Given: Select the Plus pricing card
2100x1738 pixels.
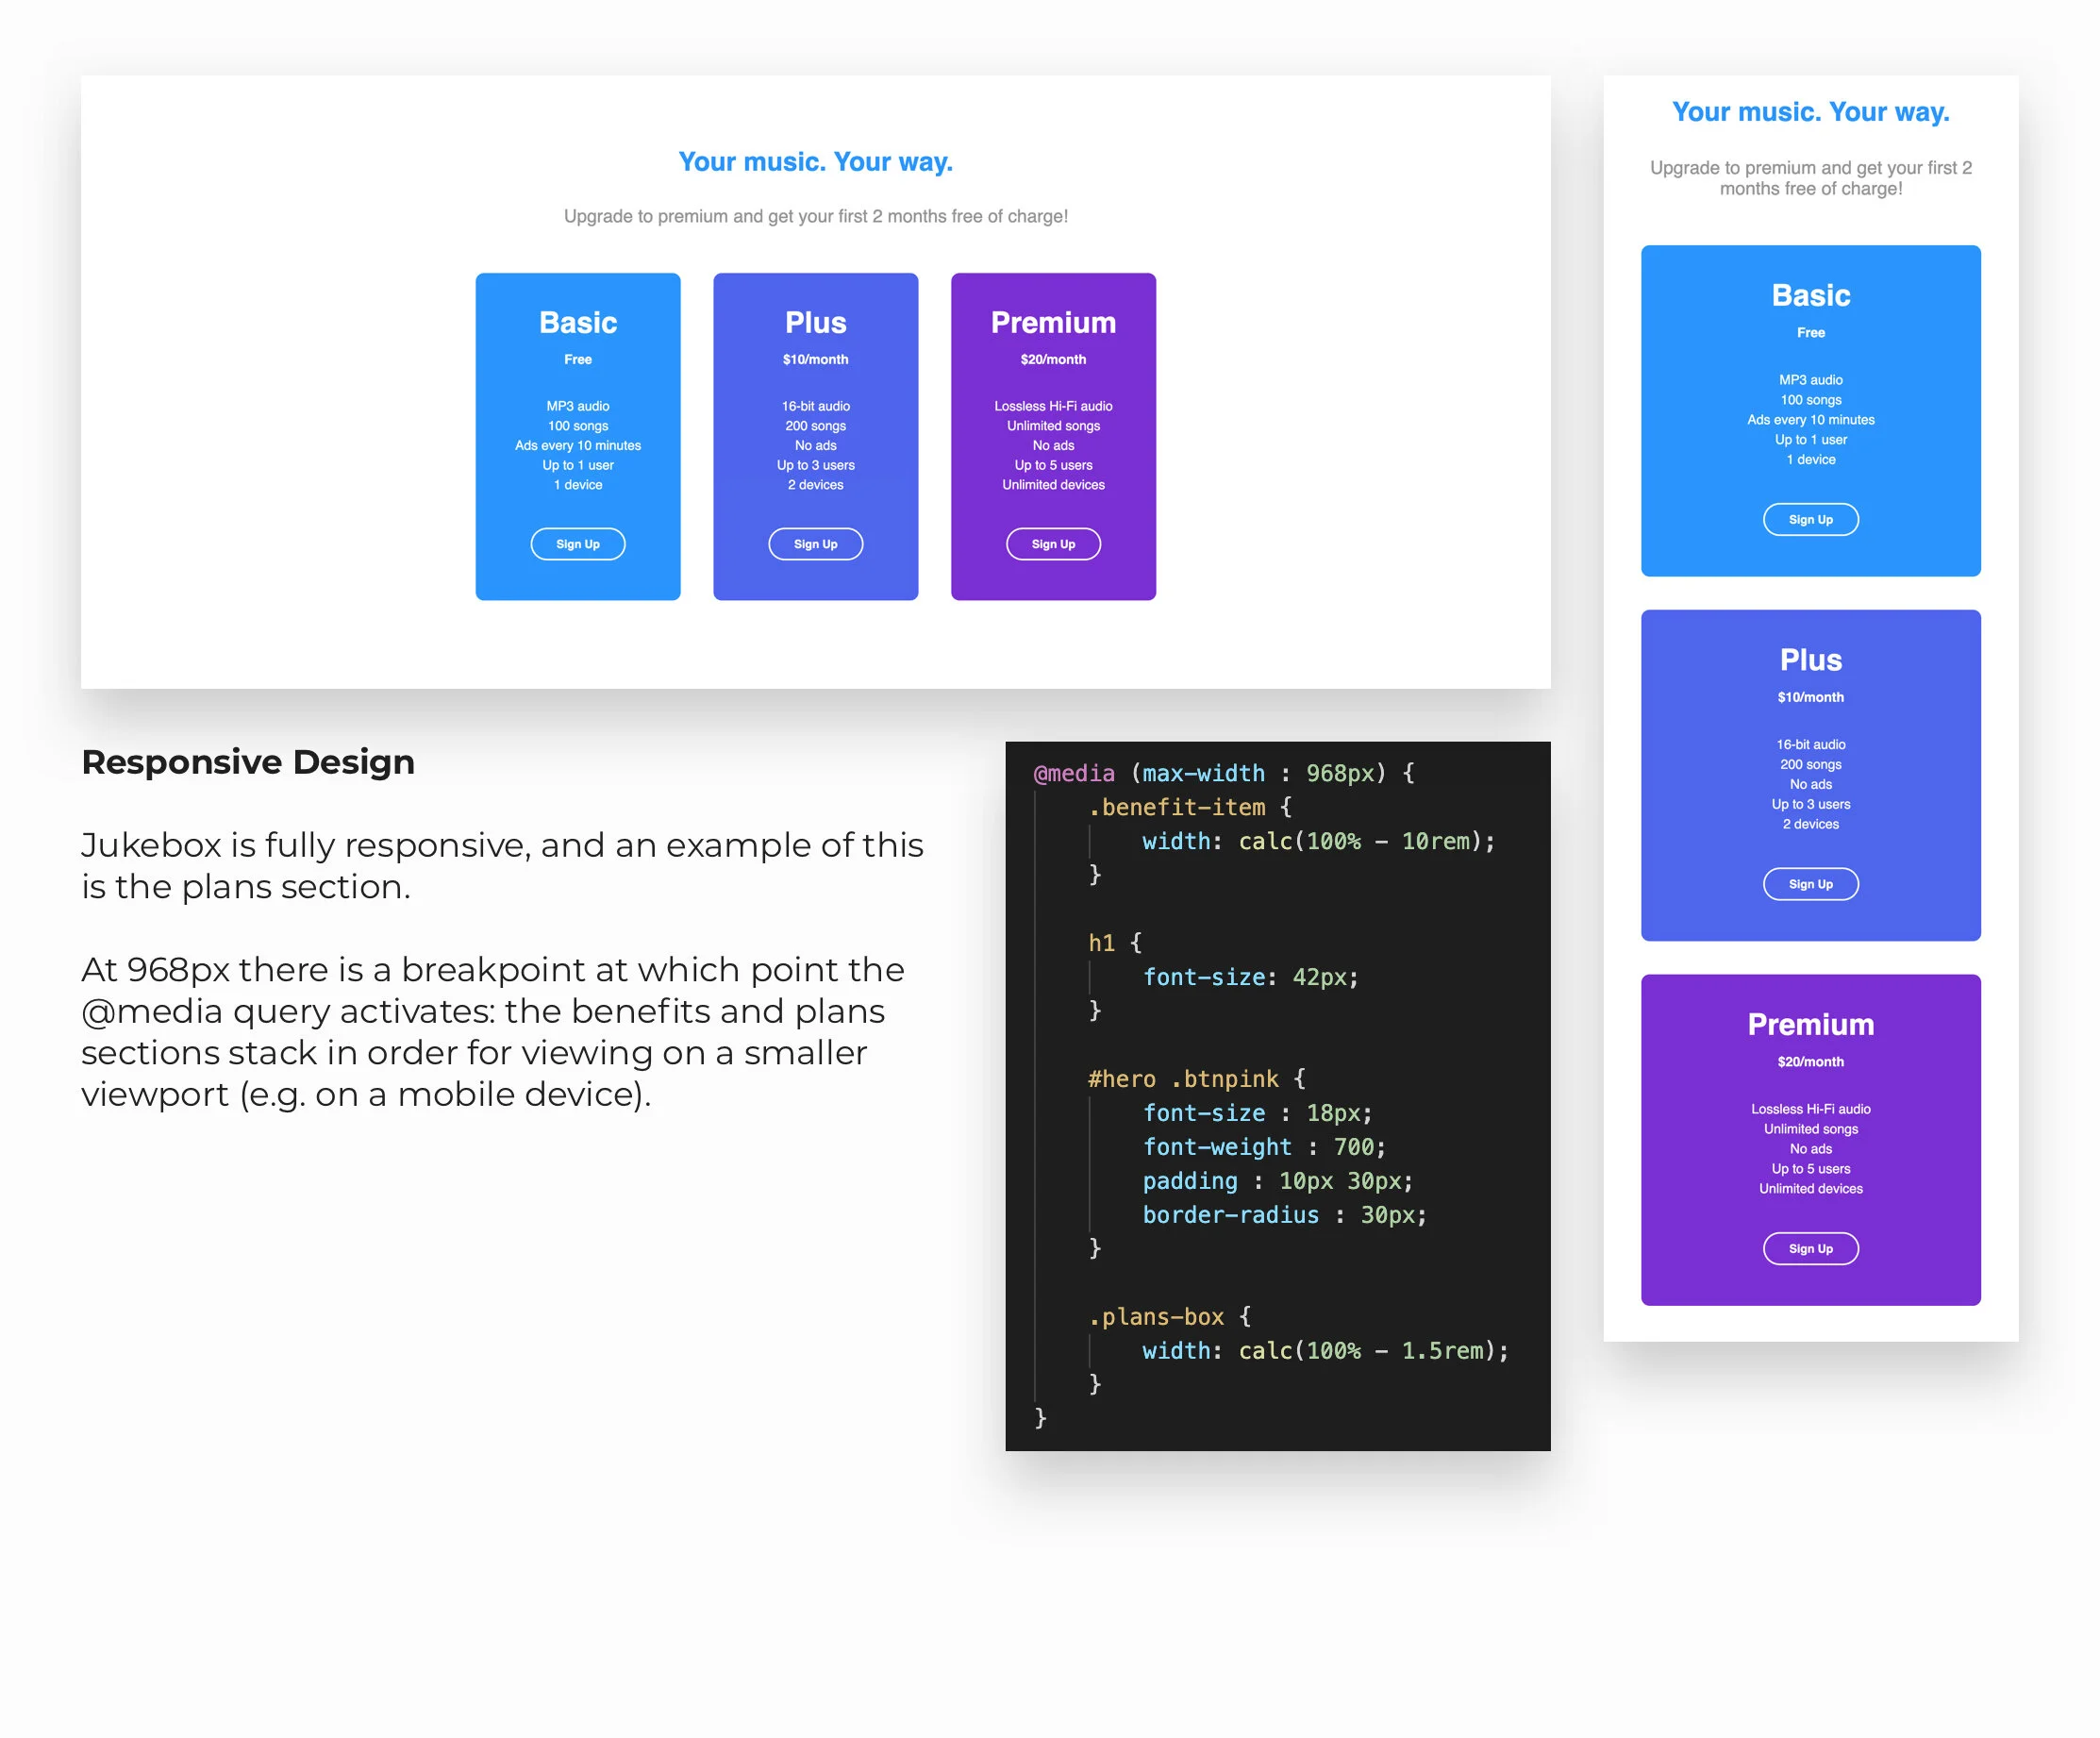Looking at the screenshot, I should (815, 435).
